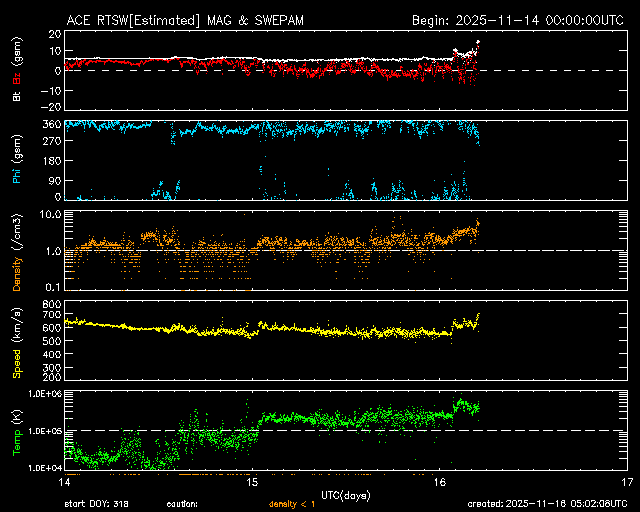Click the UTC(days) axis caption
Viewport: 640px width, 512px height.
[345, 494]
